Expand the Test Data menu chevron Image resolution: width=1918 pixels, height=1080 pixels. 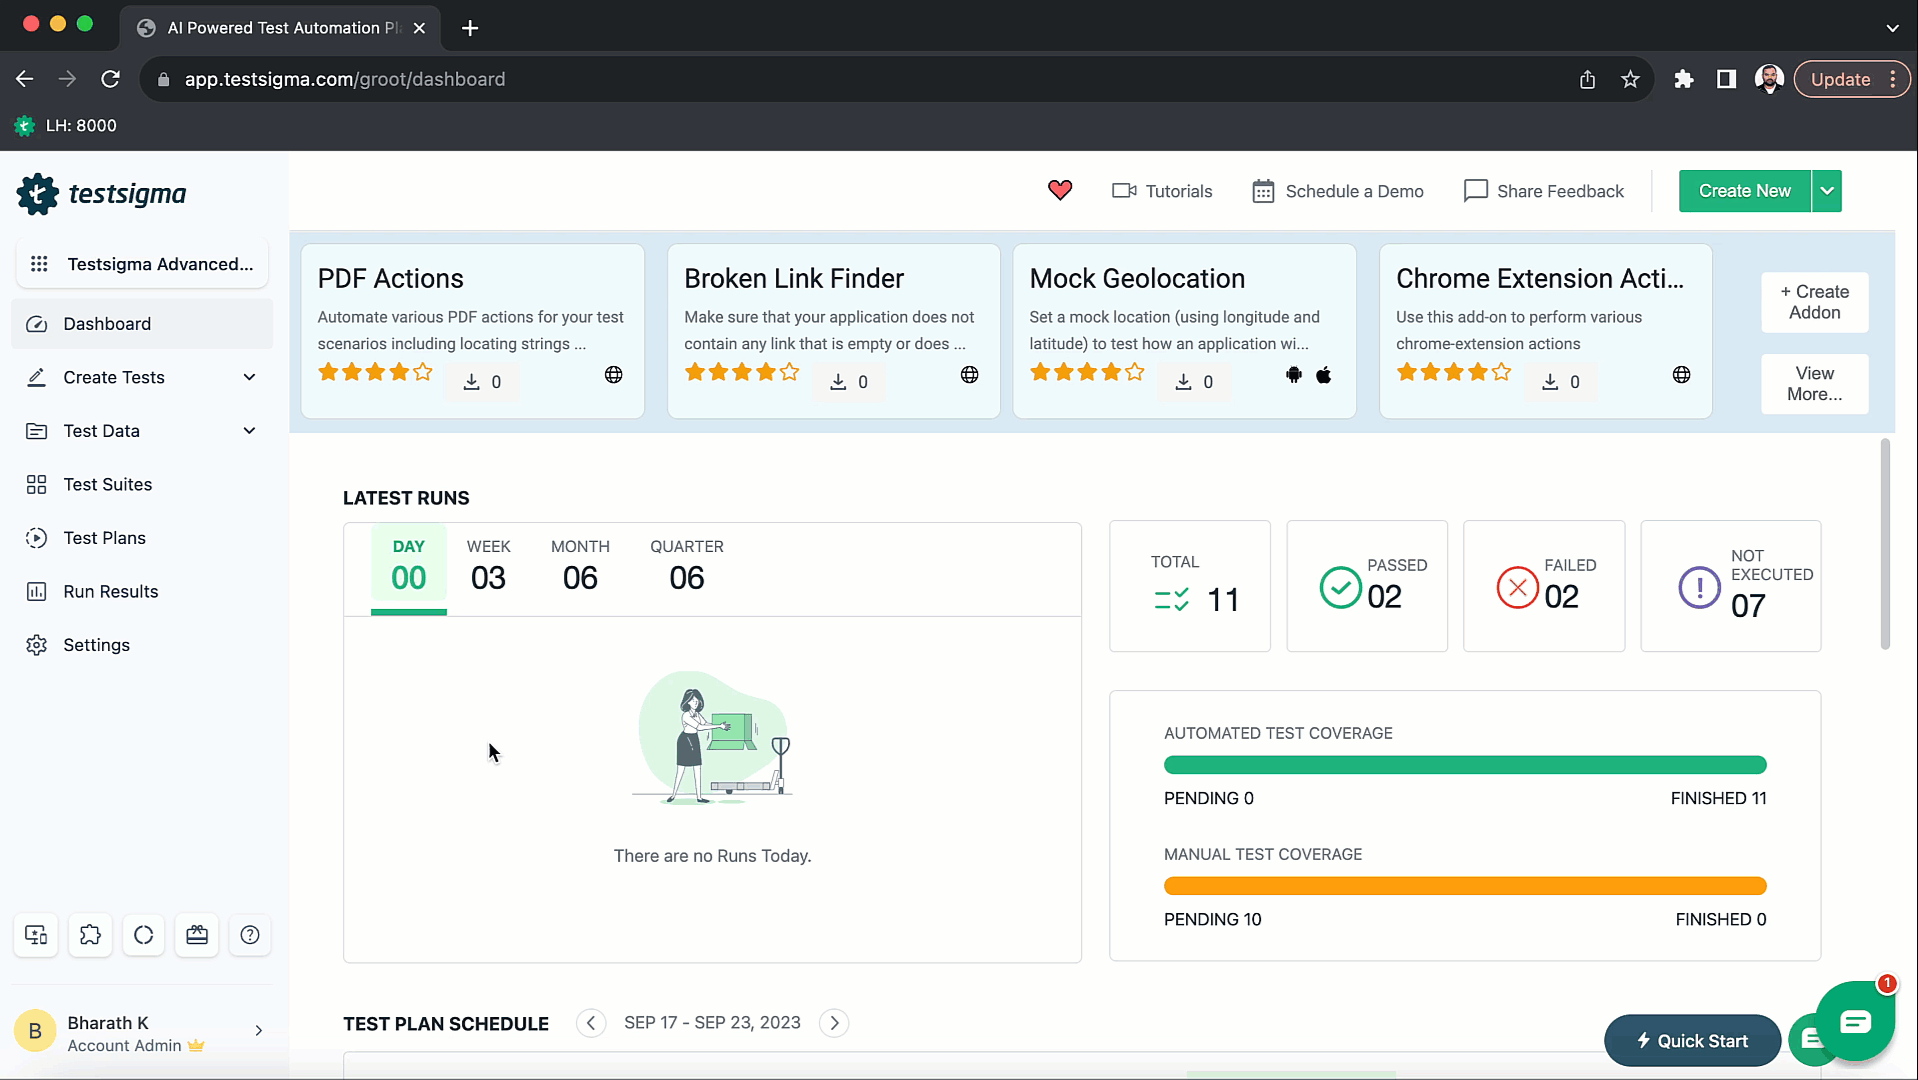tap(250, 431)
